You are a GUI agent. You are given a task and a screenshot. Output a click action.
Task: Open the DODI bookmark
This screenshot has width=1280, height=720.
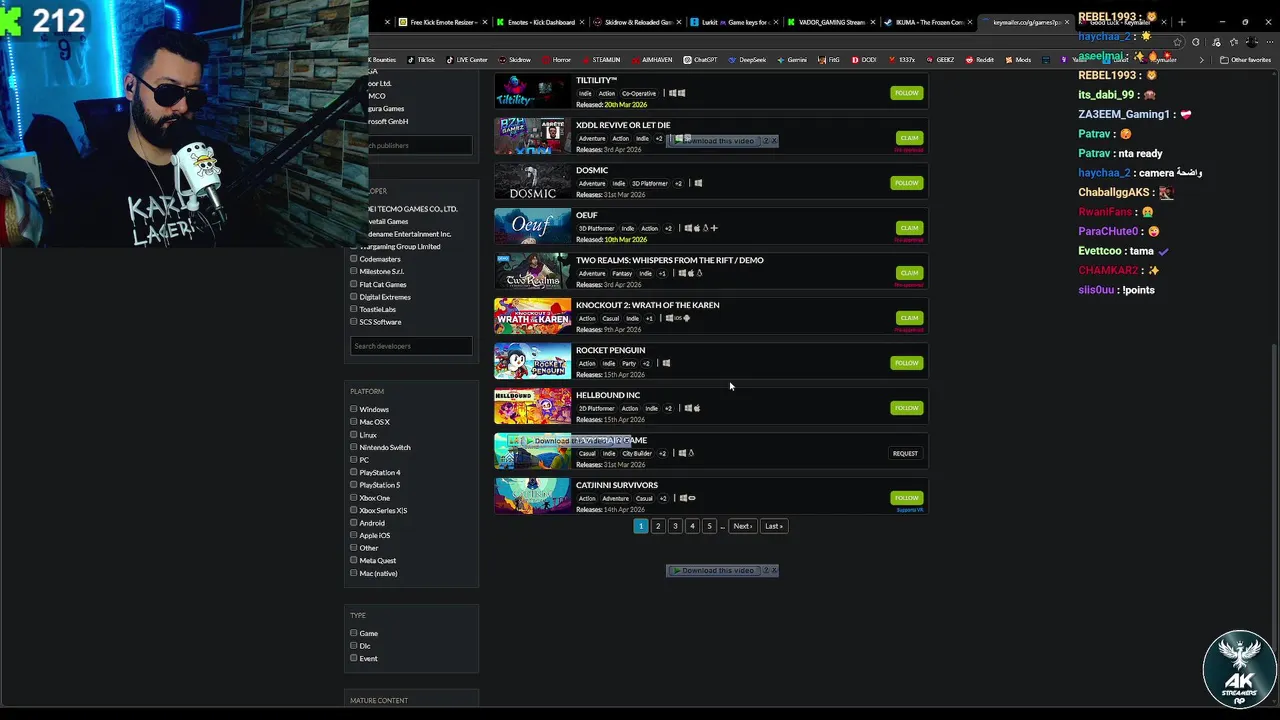864,60
